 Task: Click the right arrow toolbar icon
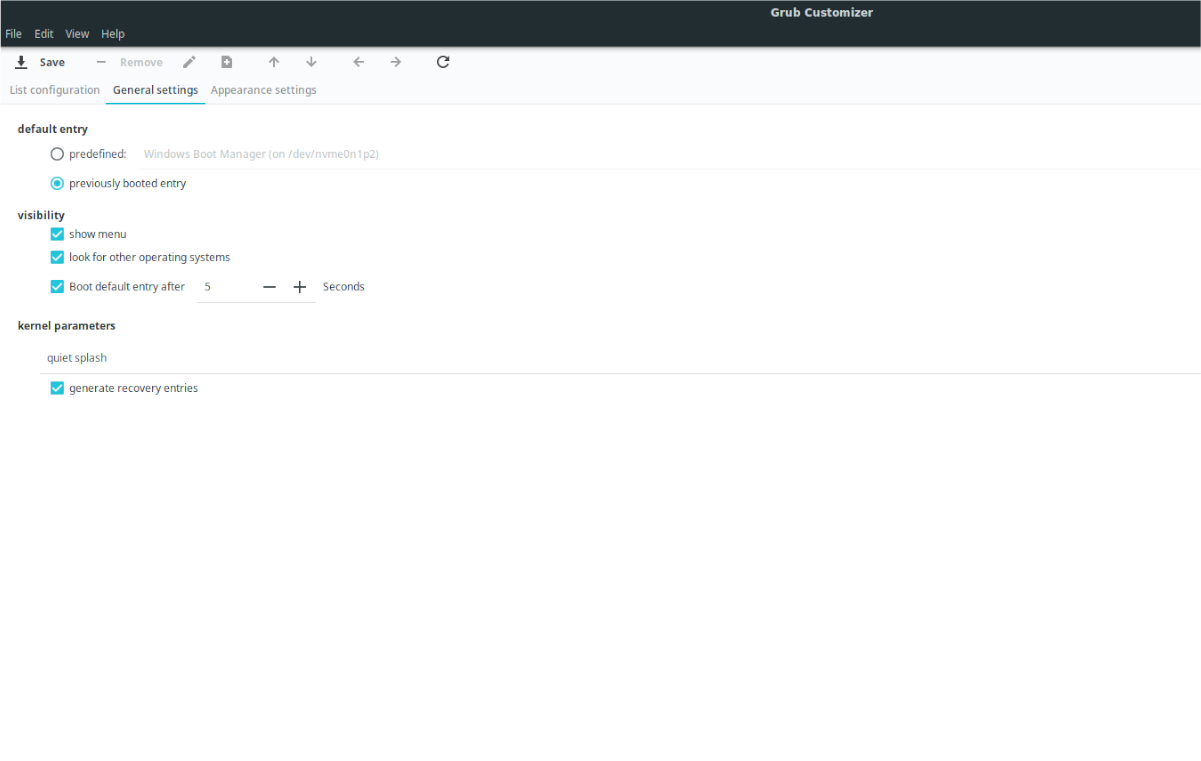[x=396, y=62]
